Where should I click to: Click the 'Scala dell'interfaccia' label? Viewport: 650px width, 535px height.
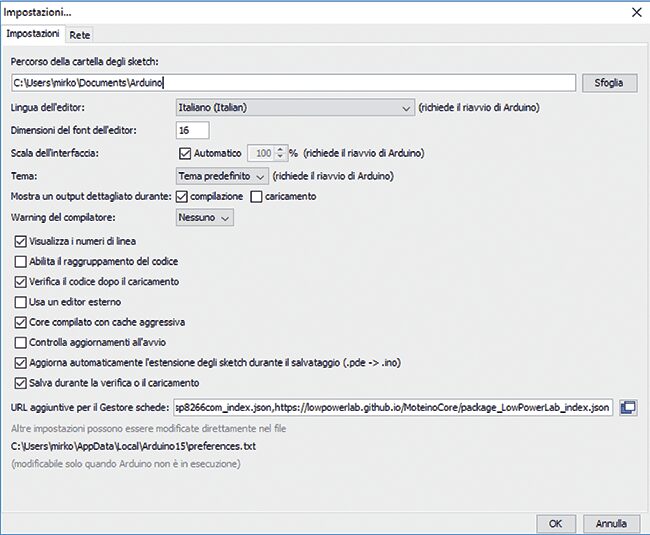click(x=55, y=153)
